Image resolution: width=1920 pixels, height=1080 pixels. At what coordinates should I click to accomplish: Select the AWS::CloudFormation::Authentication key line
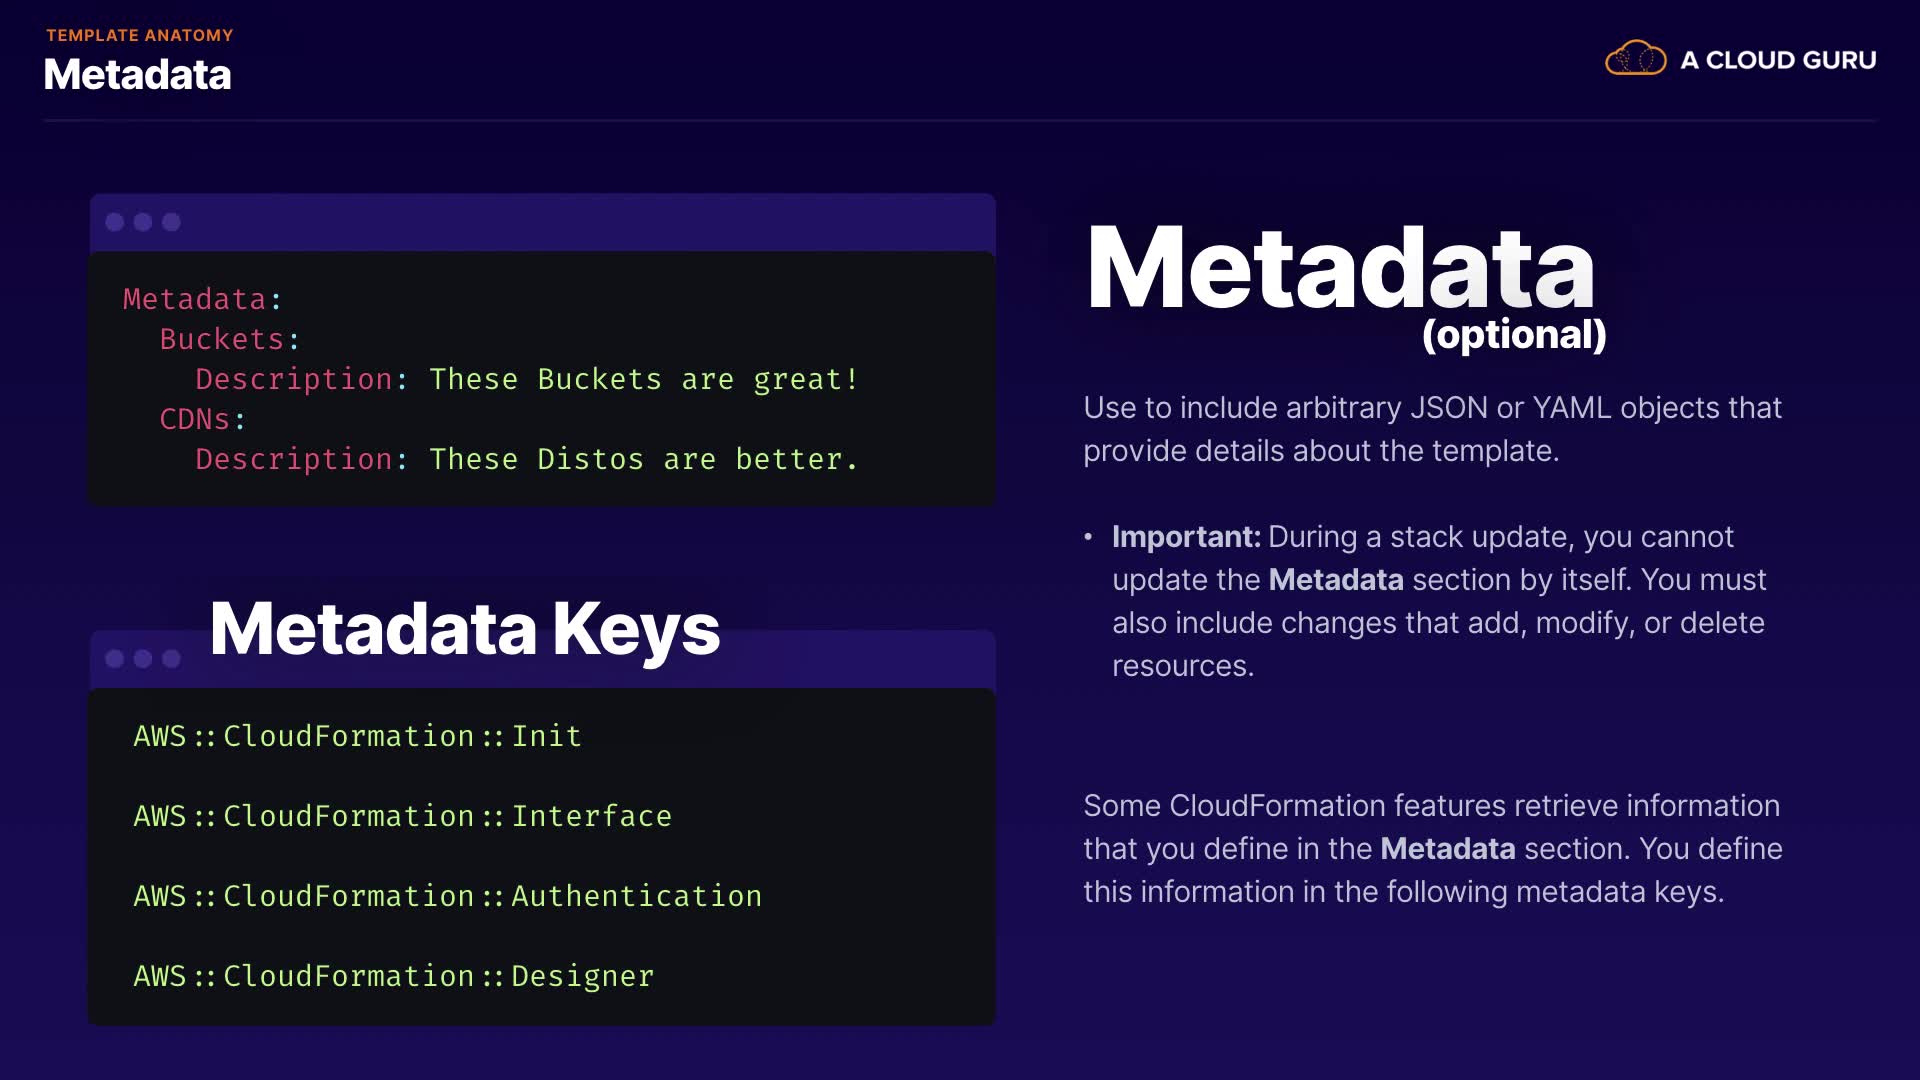(x=447, y=896)
